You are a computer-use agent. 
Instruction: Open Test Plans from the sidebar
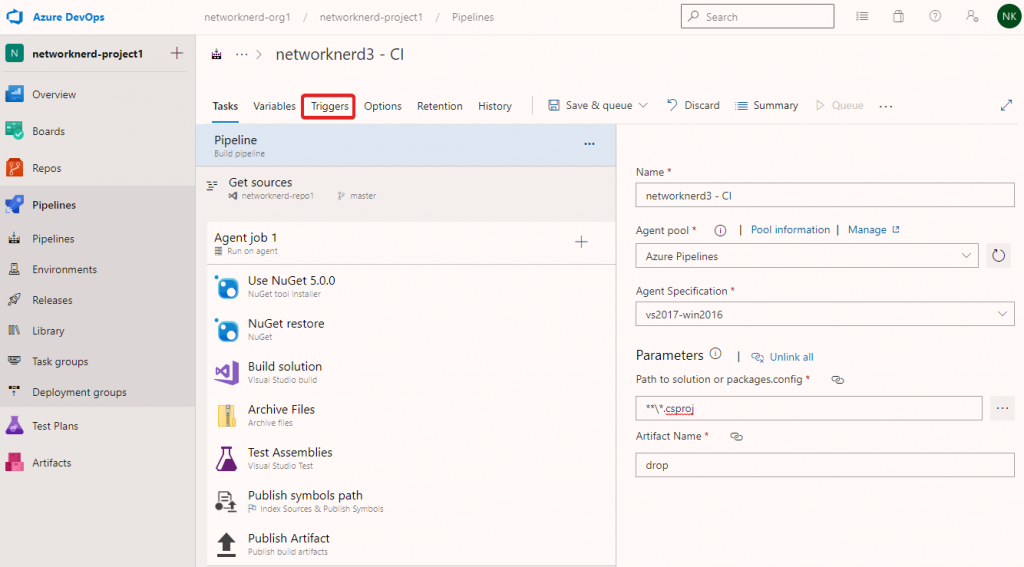coord(55,426)
